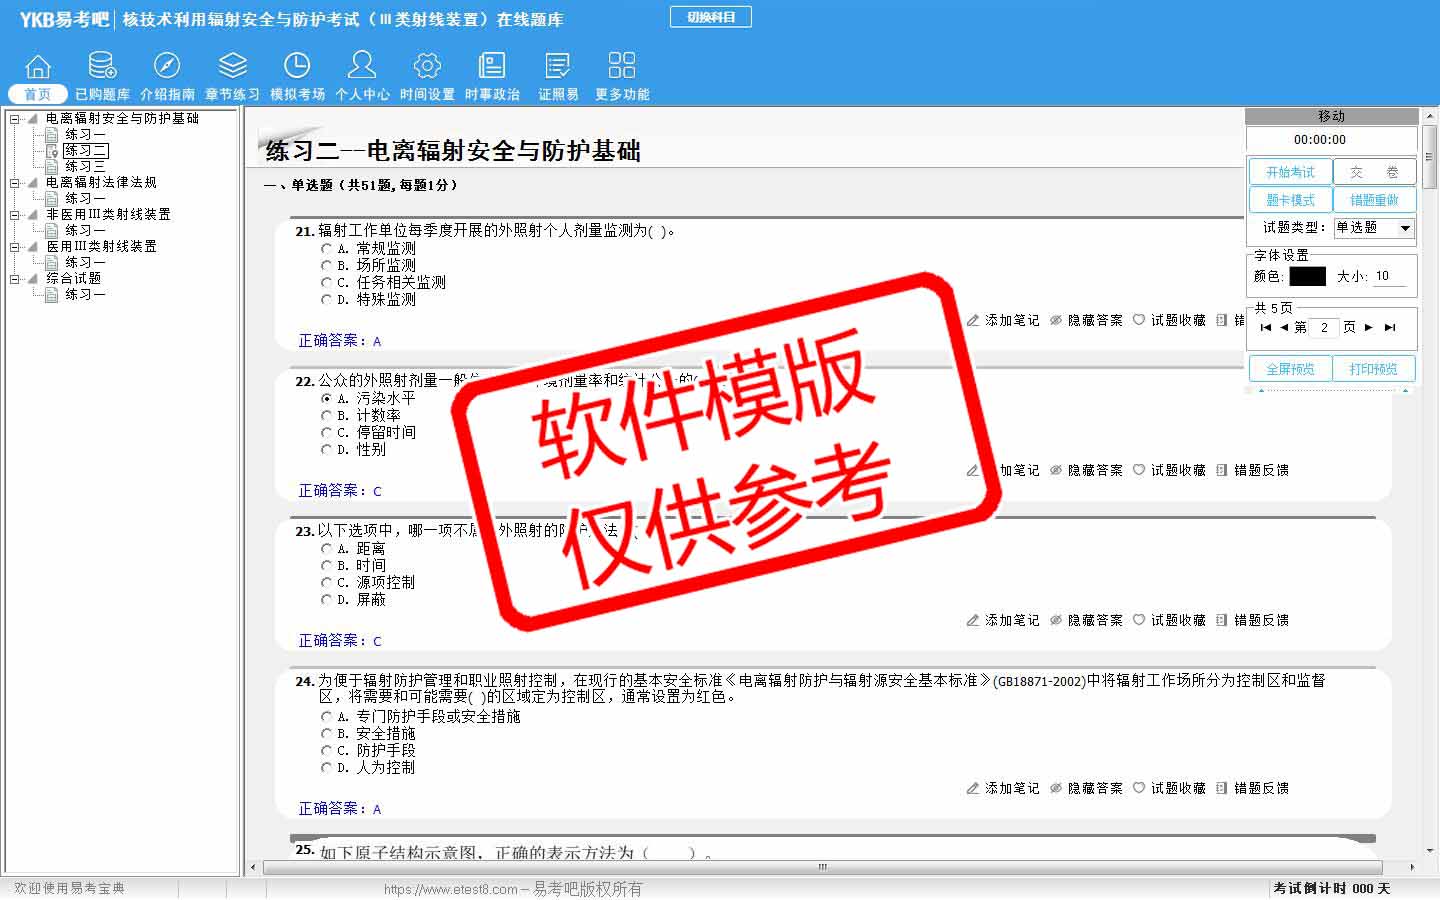
Task: Open 个人中心 user profile icon
Action: point(362,67)
